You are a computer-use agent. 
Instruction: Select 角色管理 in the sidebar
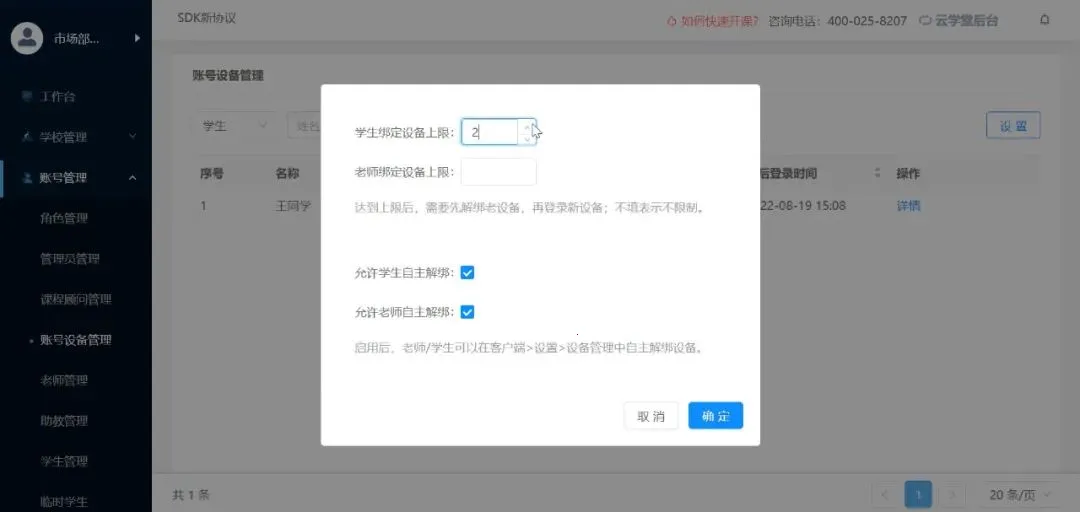pyautogui.click(x=64, y=218)
